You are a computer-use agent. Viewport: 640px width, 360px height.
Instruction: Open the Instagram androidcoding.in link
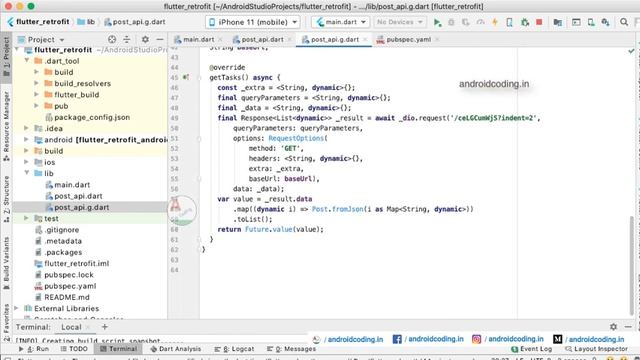508,339
